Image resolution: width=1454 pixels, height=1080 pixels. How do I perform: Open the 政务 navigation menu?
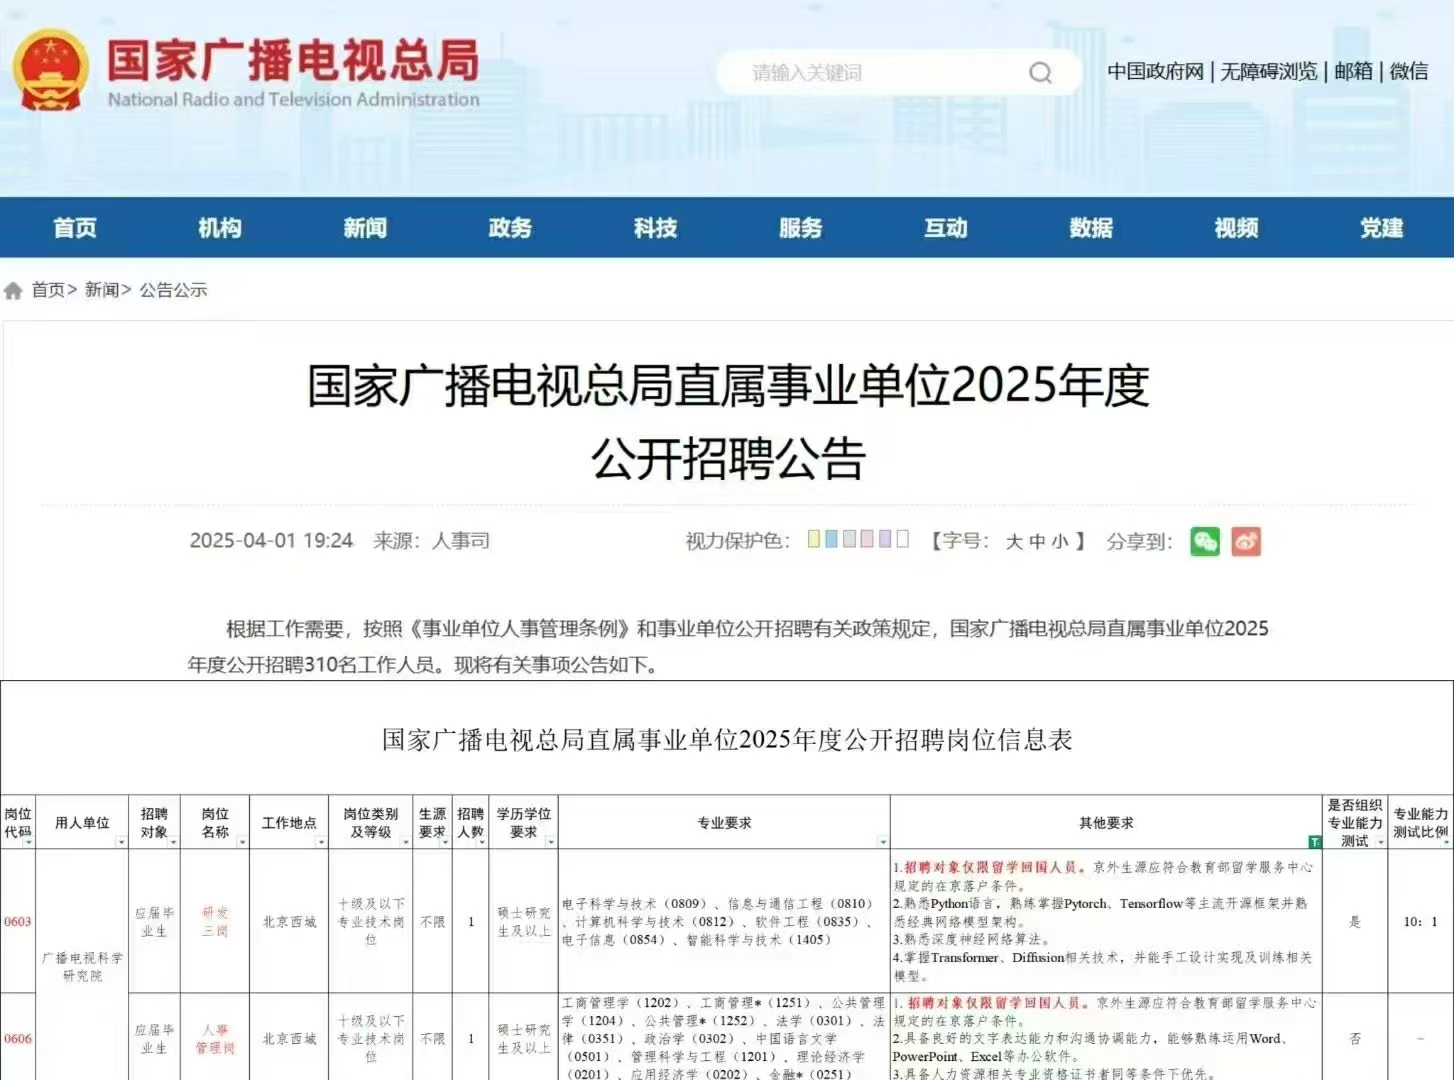point(510,228)
